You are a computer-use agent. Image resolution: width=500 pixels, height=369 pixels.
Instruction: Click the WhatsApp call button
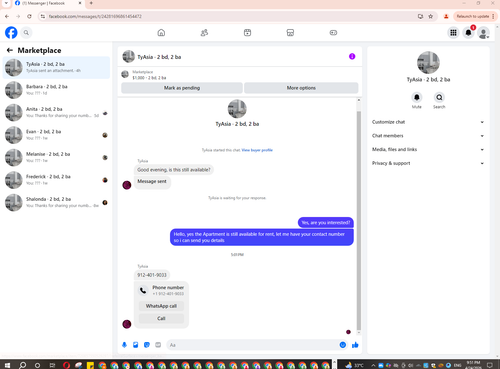pyautogui.click(x=161, y=306)
